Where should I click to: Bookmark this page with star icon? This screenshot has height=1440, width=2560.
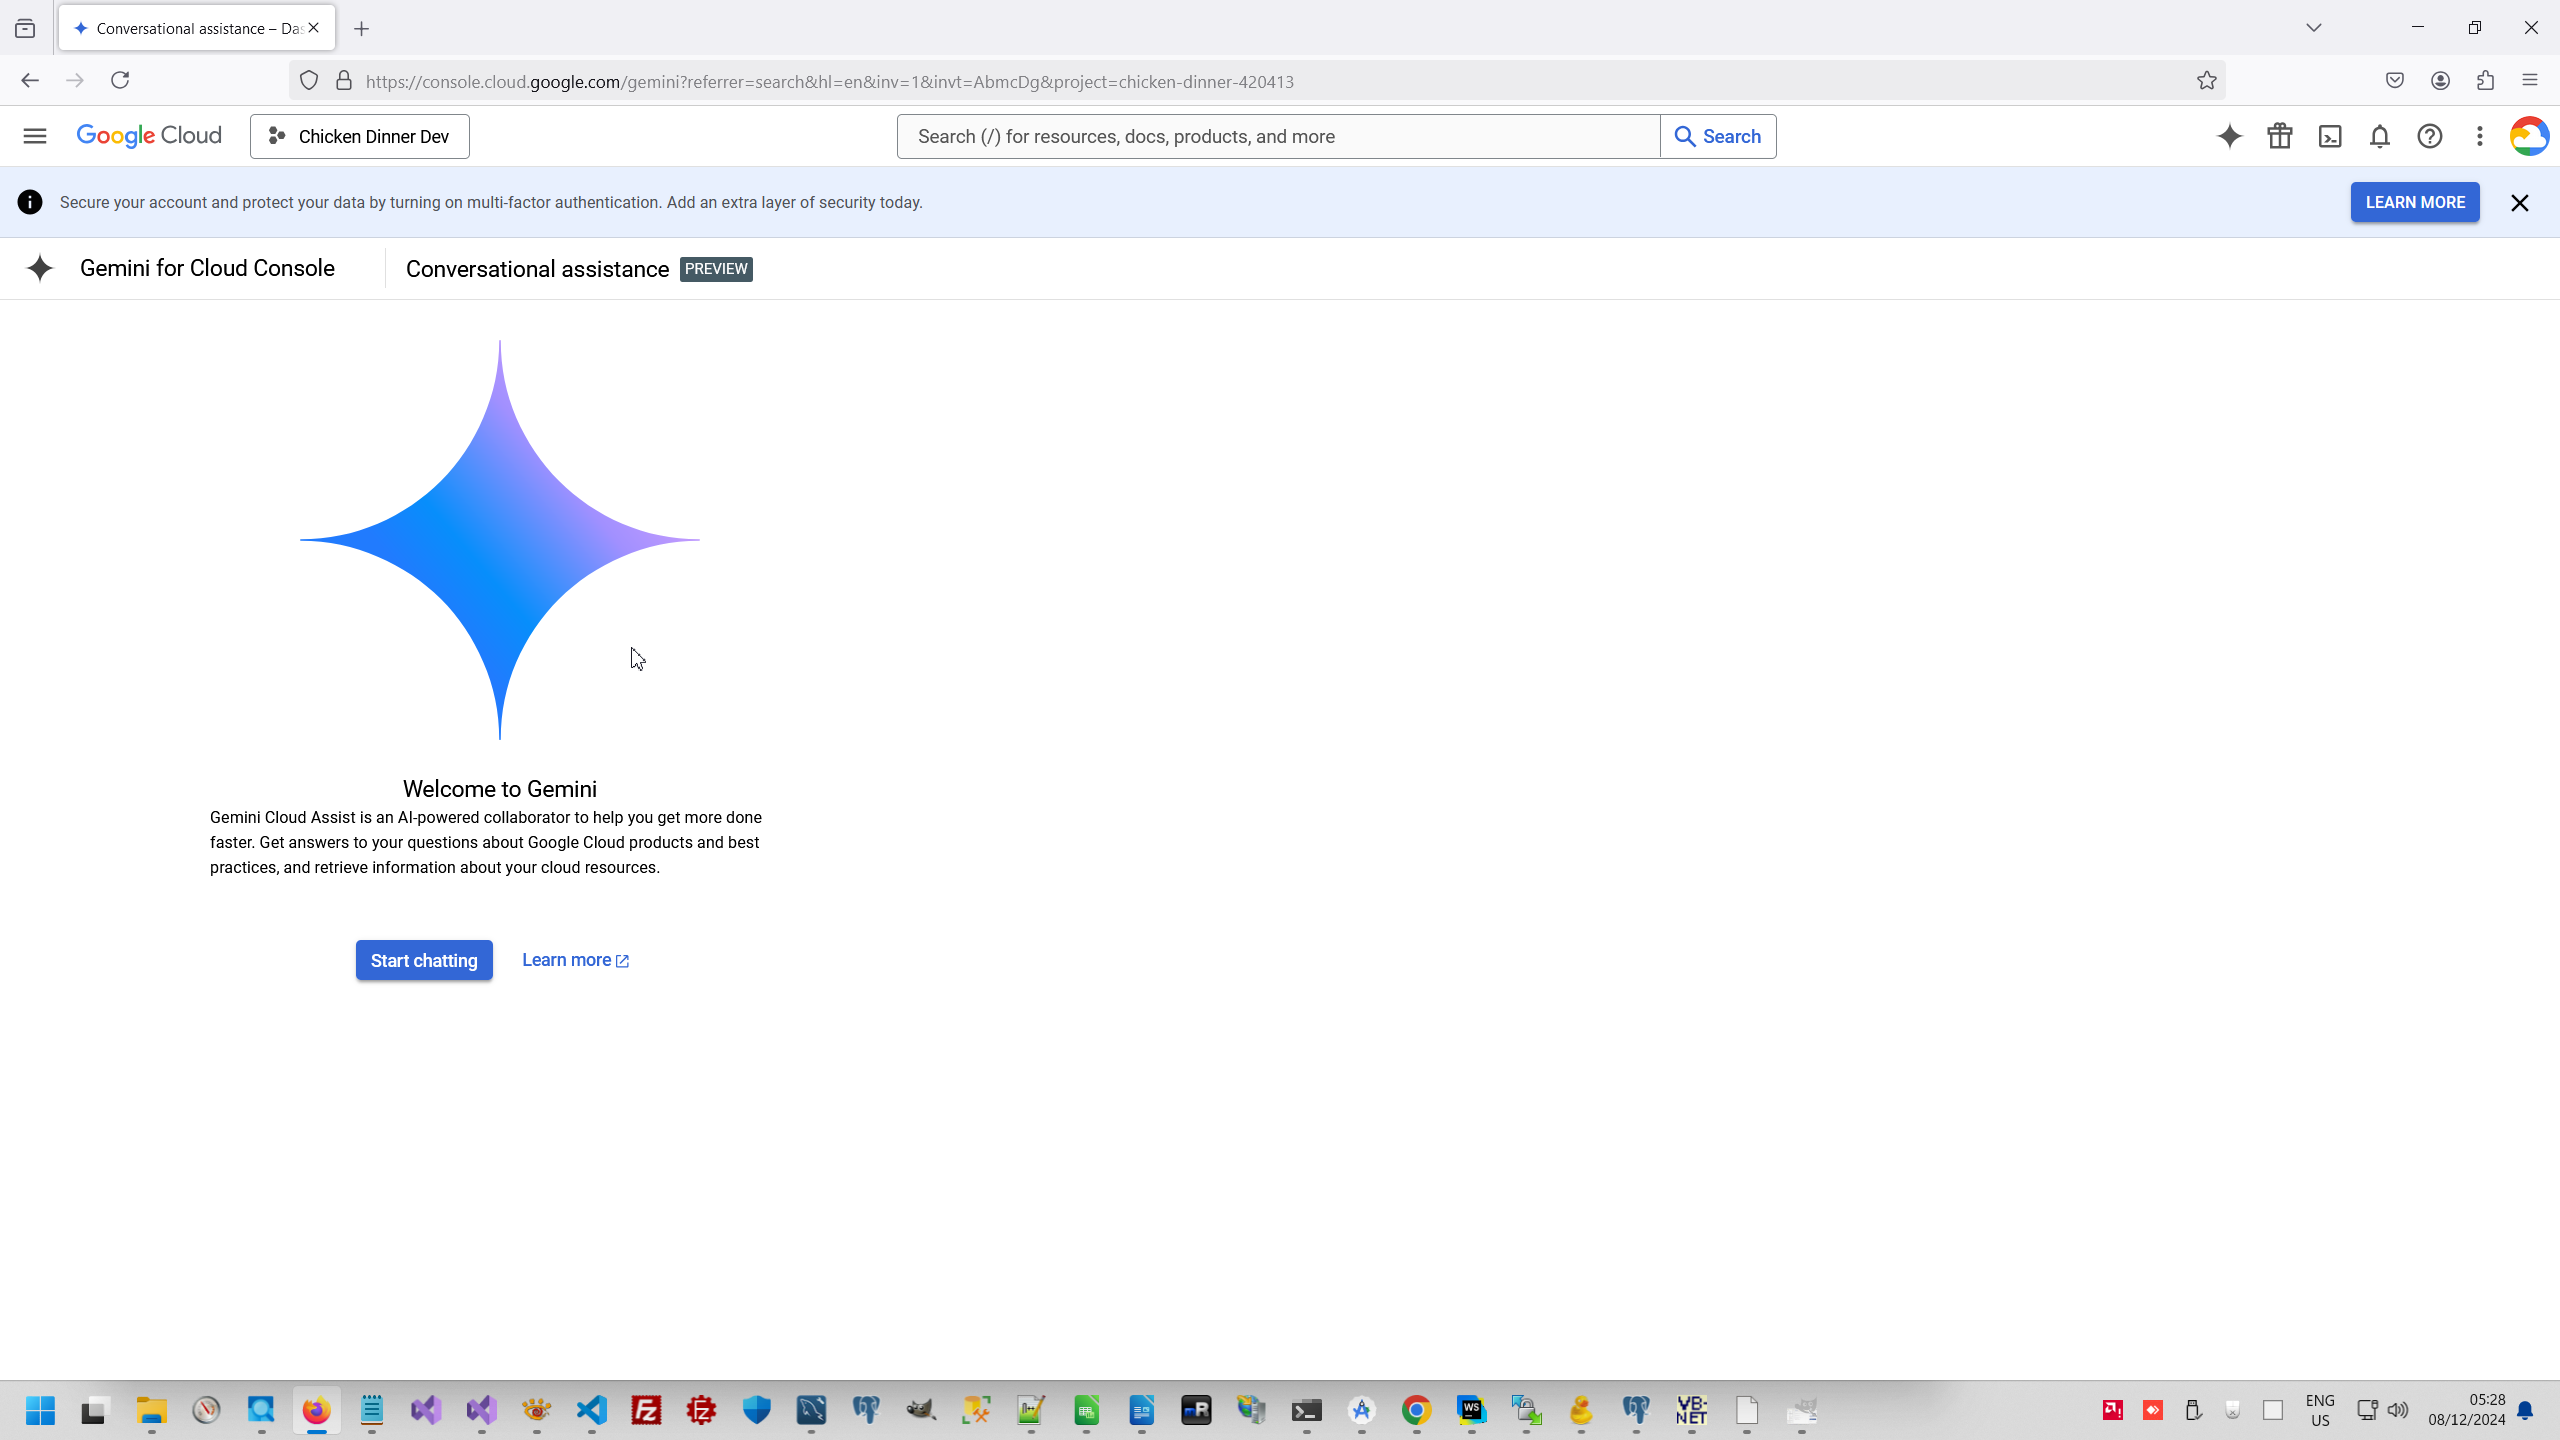[2206, 81]
